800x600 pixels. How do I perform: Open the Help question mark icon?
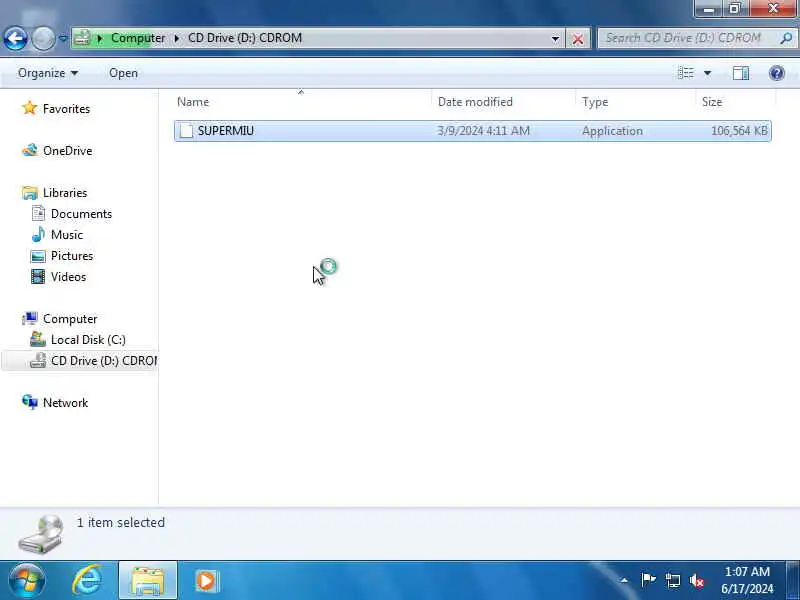tap(777, 73)
